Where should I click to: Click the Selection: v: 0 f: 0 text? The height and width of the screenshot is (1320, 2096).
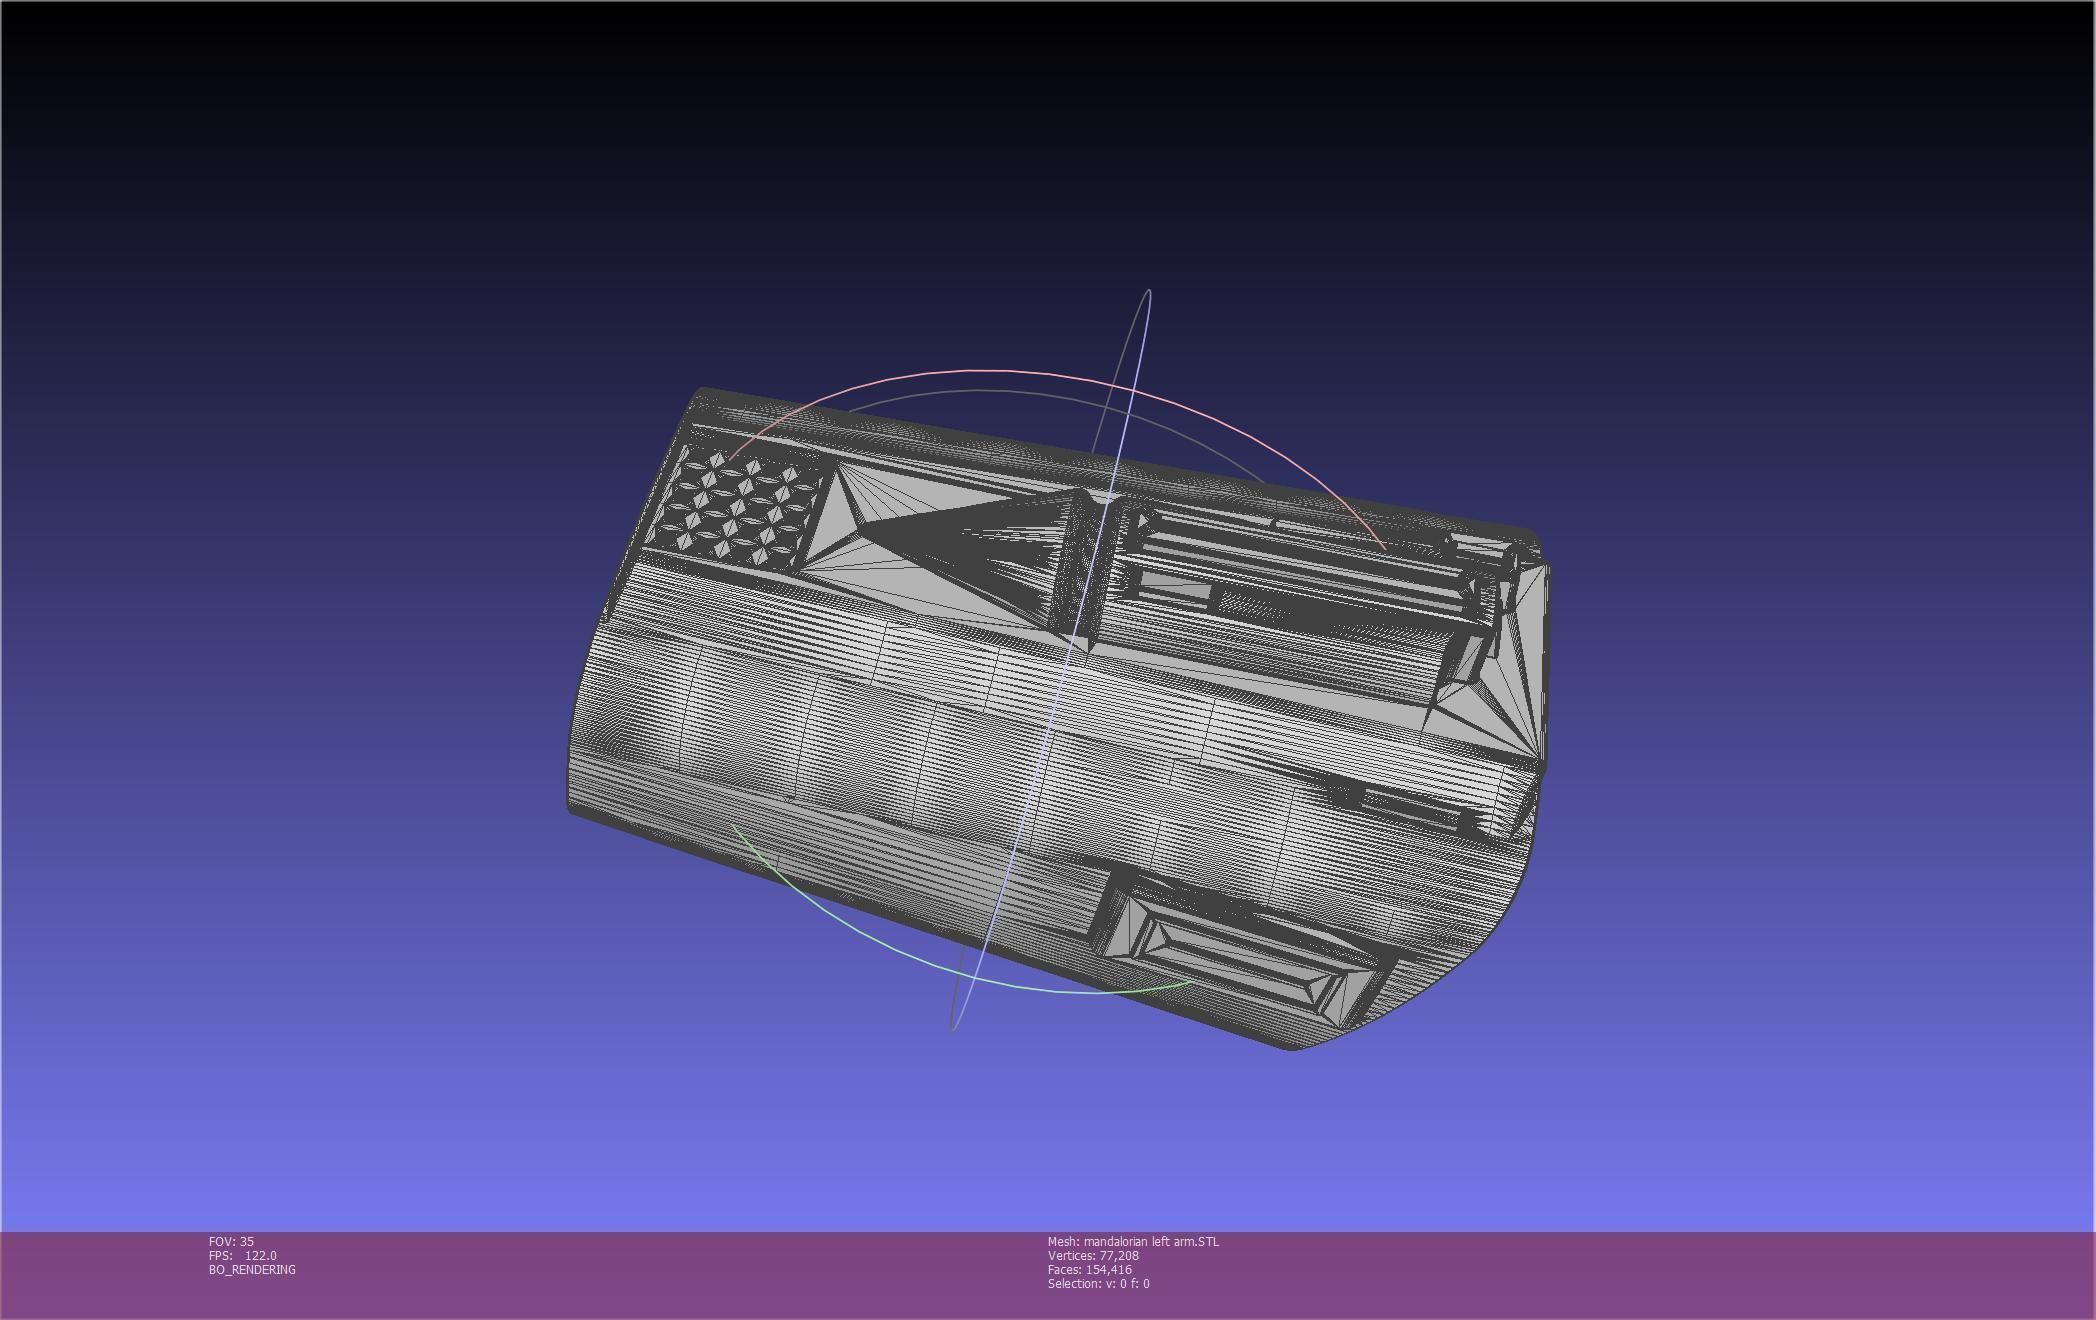pyautogui.click(x=1098, y=1283)
